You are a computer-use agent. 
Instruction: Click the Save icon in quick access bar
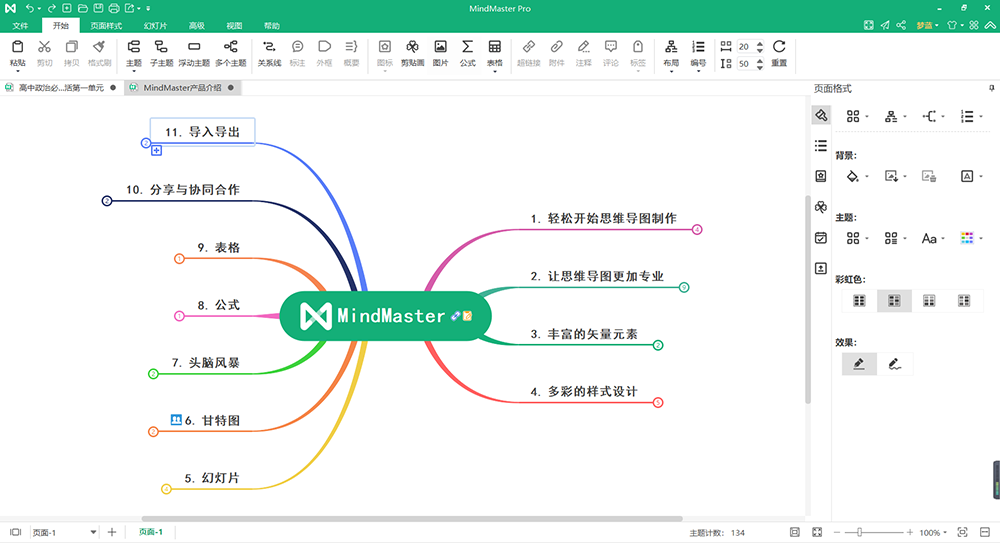pos(98,8)
